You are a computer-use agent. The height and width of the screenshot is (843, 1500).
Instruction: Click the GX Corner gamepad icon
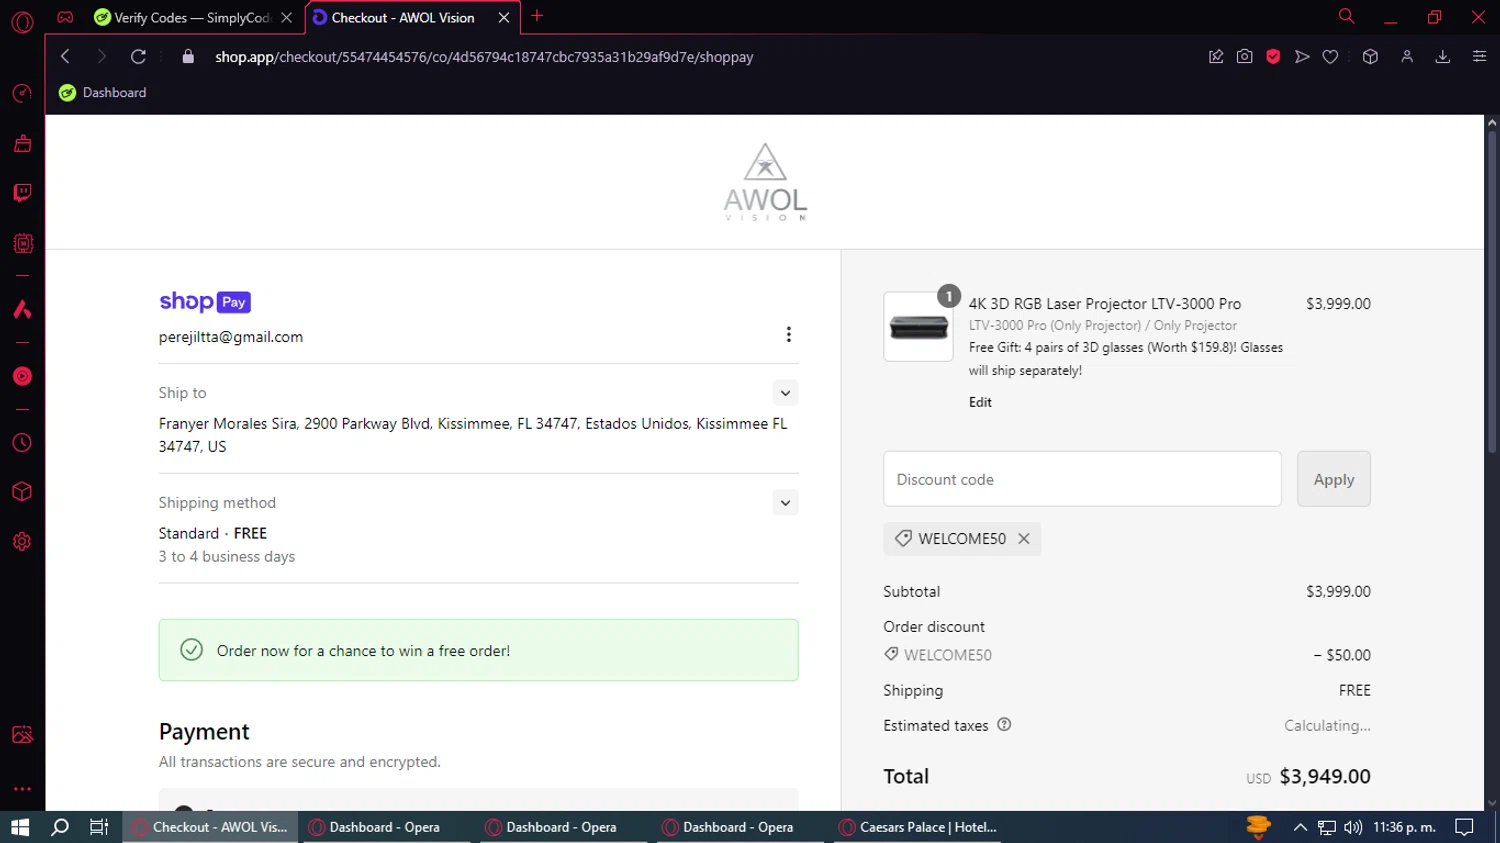tap(65, 17)
